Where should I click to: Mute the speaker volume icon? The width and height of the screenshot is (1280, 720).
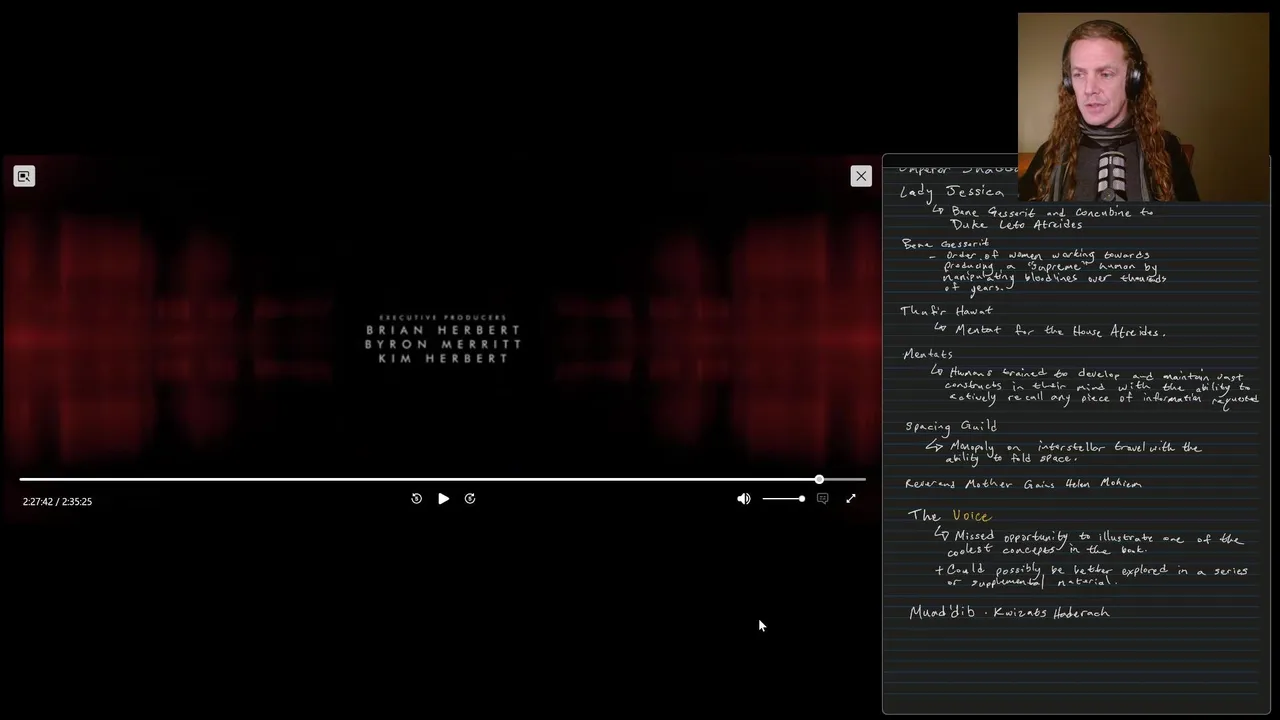point(744,498)
